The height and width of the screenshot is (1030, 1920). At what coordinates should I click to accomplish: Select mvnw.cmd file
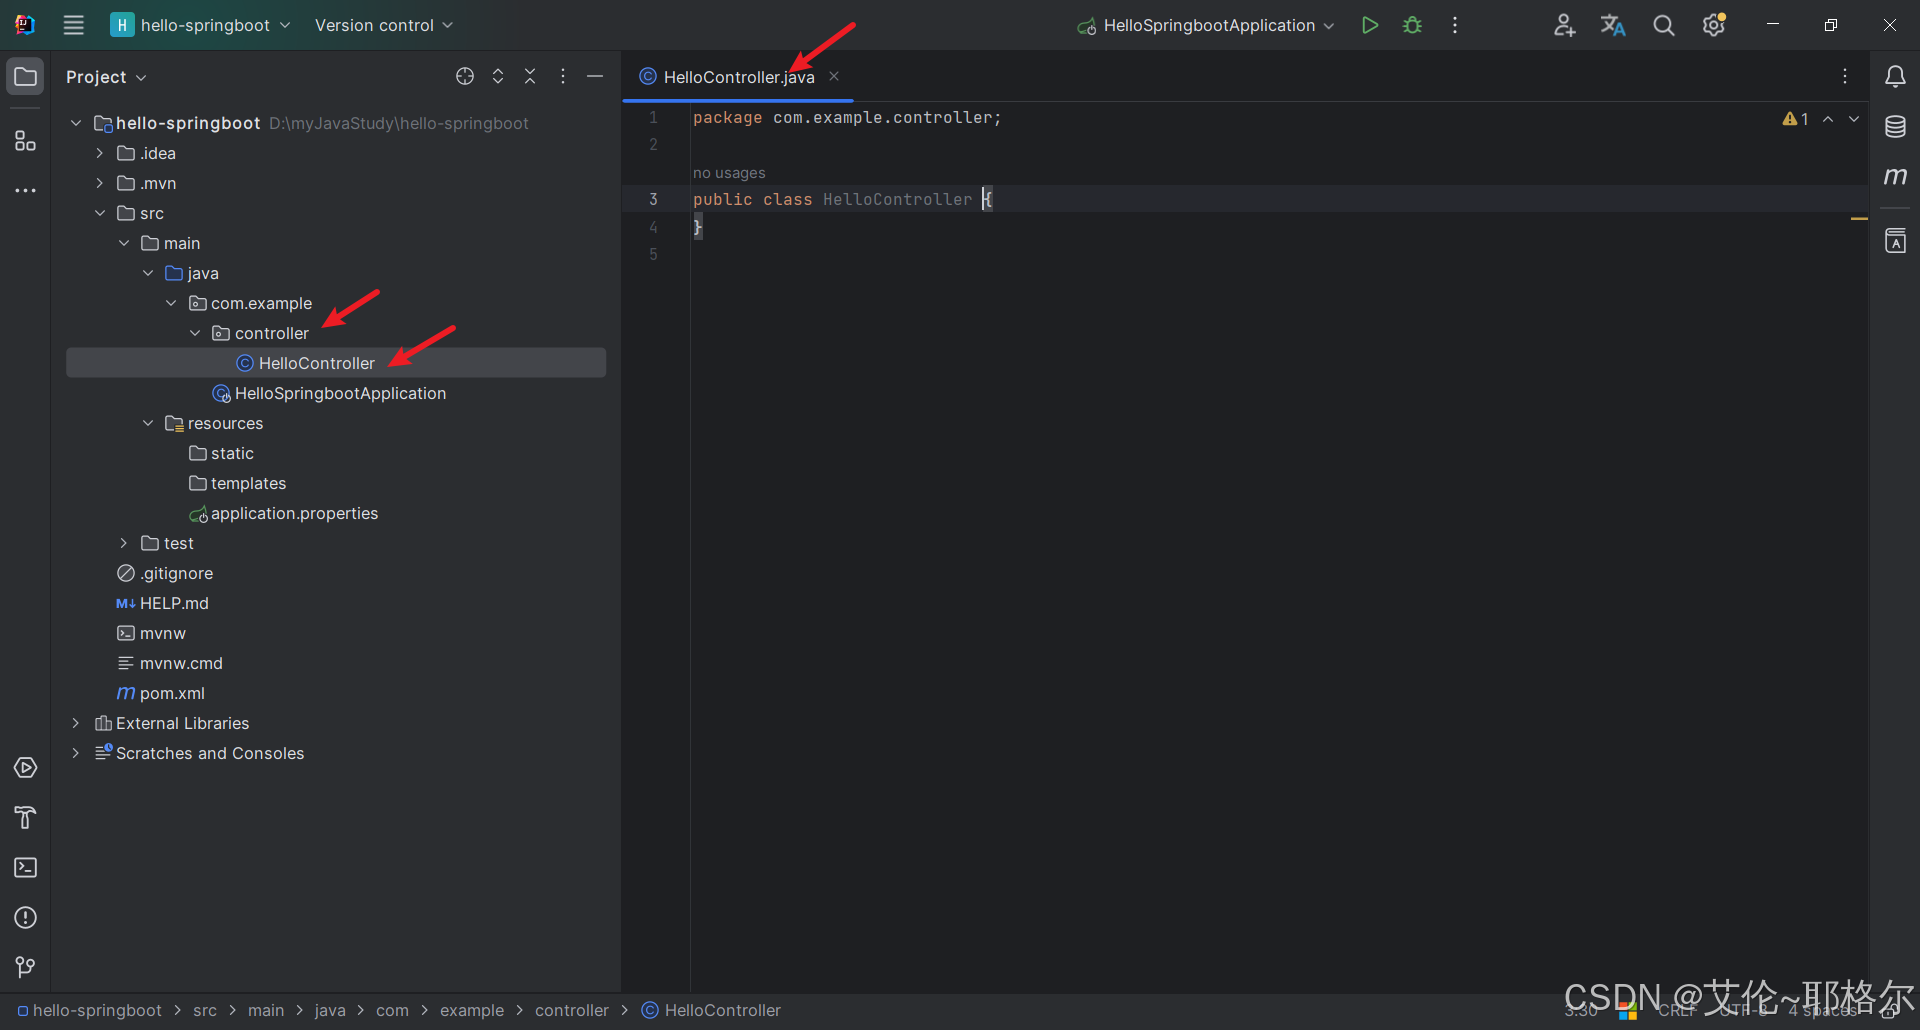[336, 663]
